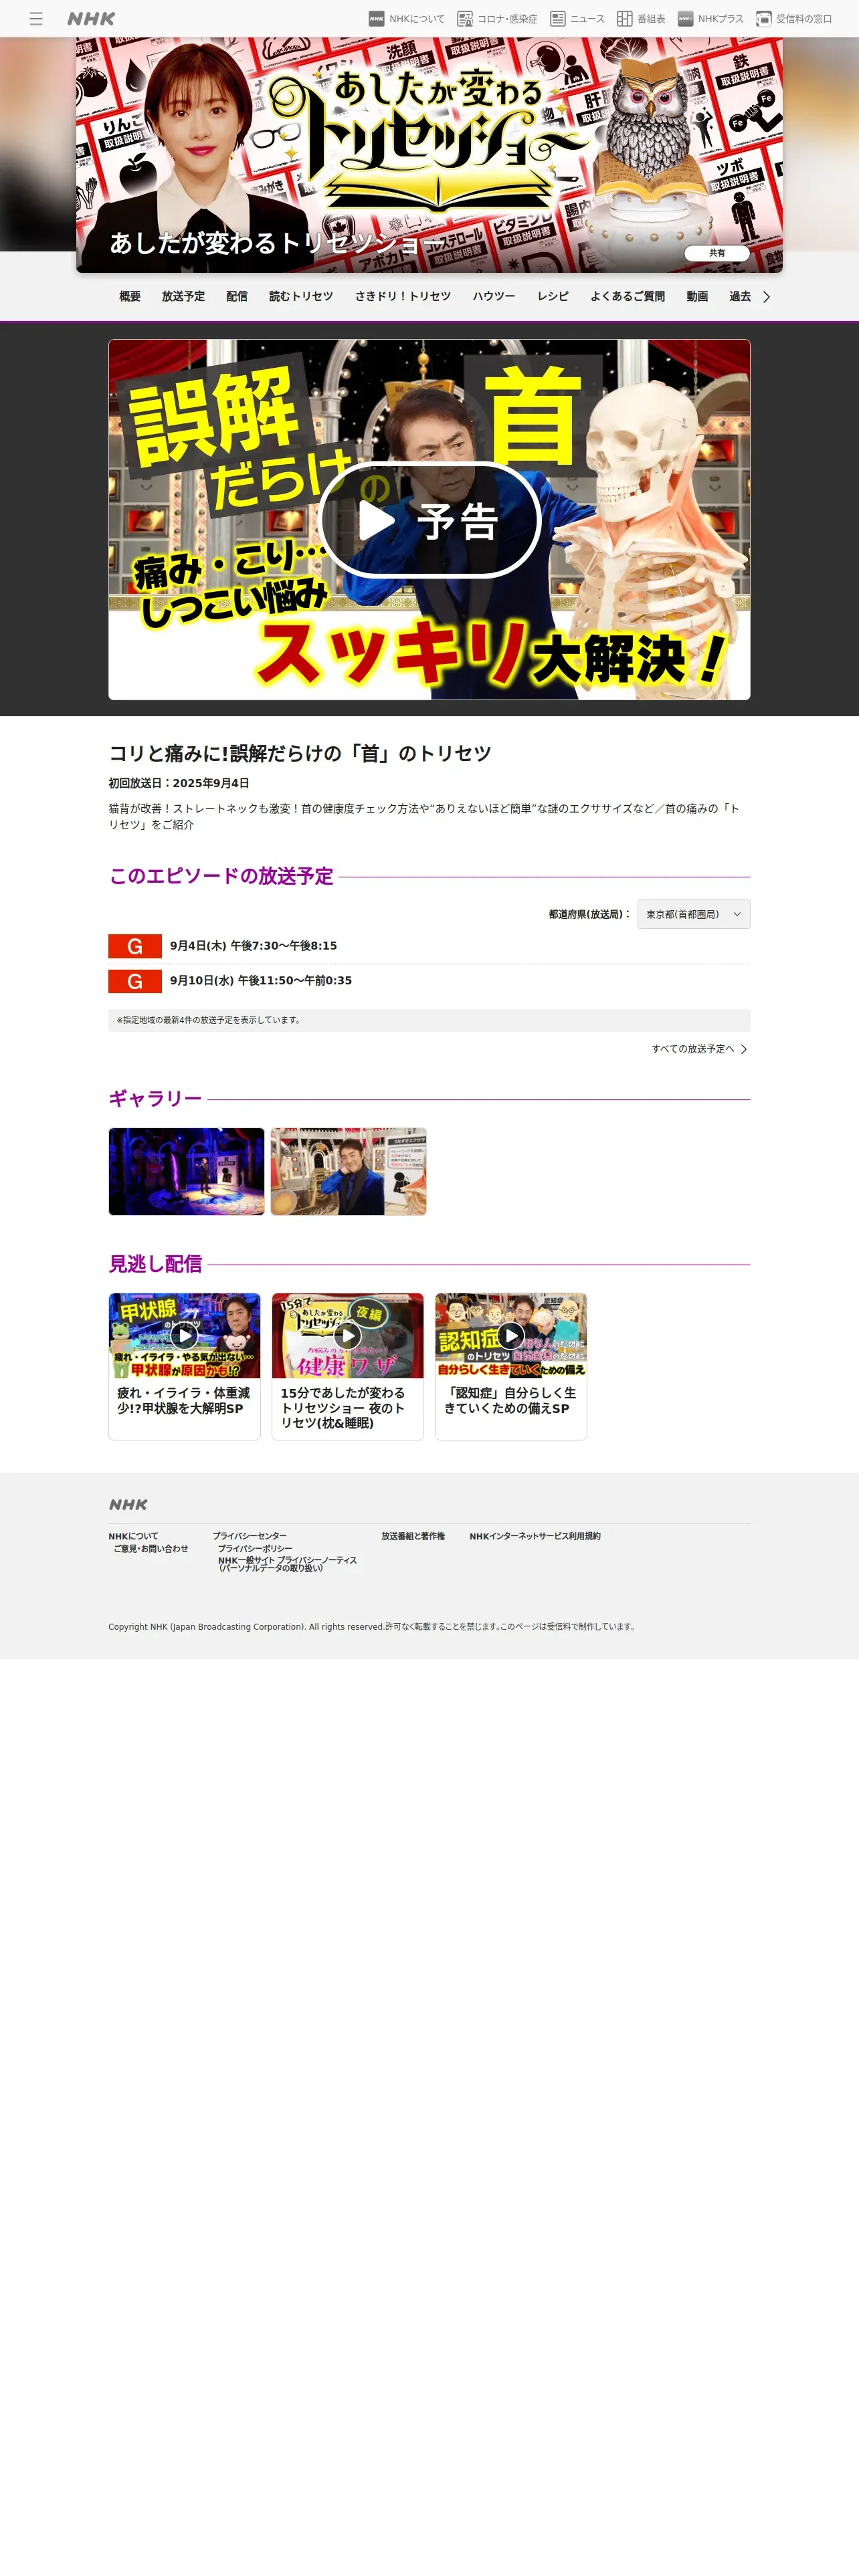Click the 共有 share button

coord(717,253)
